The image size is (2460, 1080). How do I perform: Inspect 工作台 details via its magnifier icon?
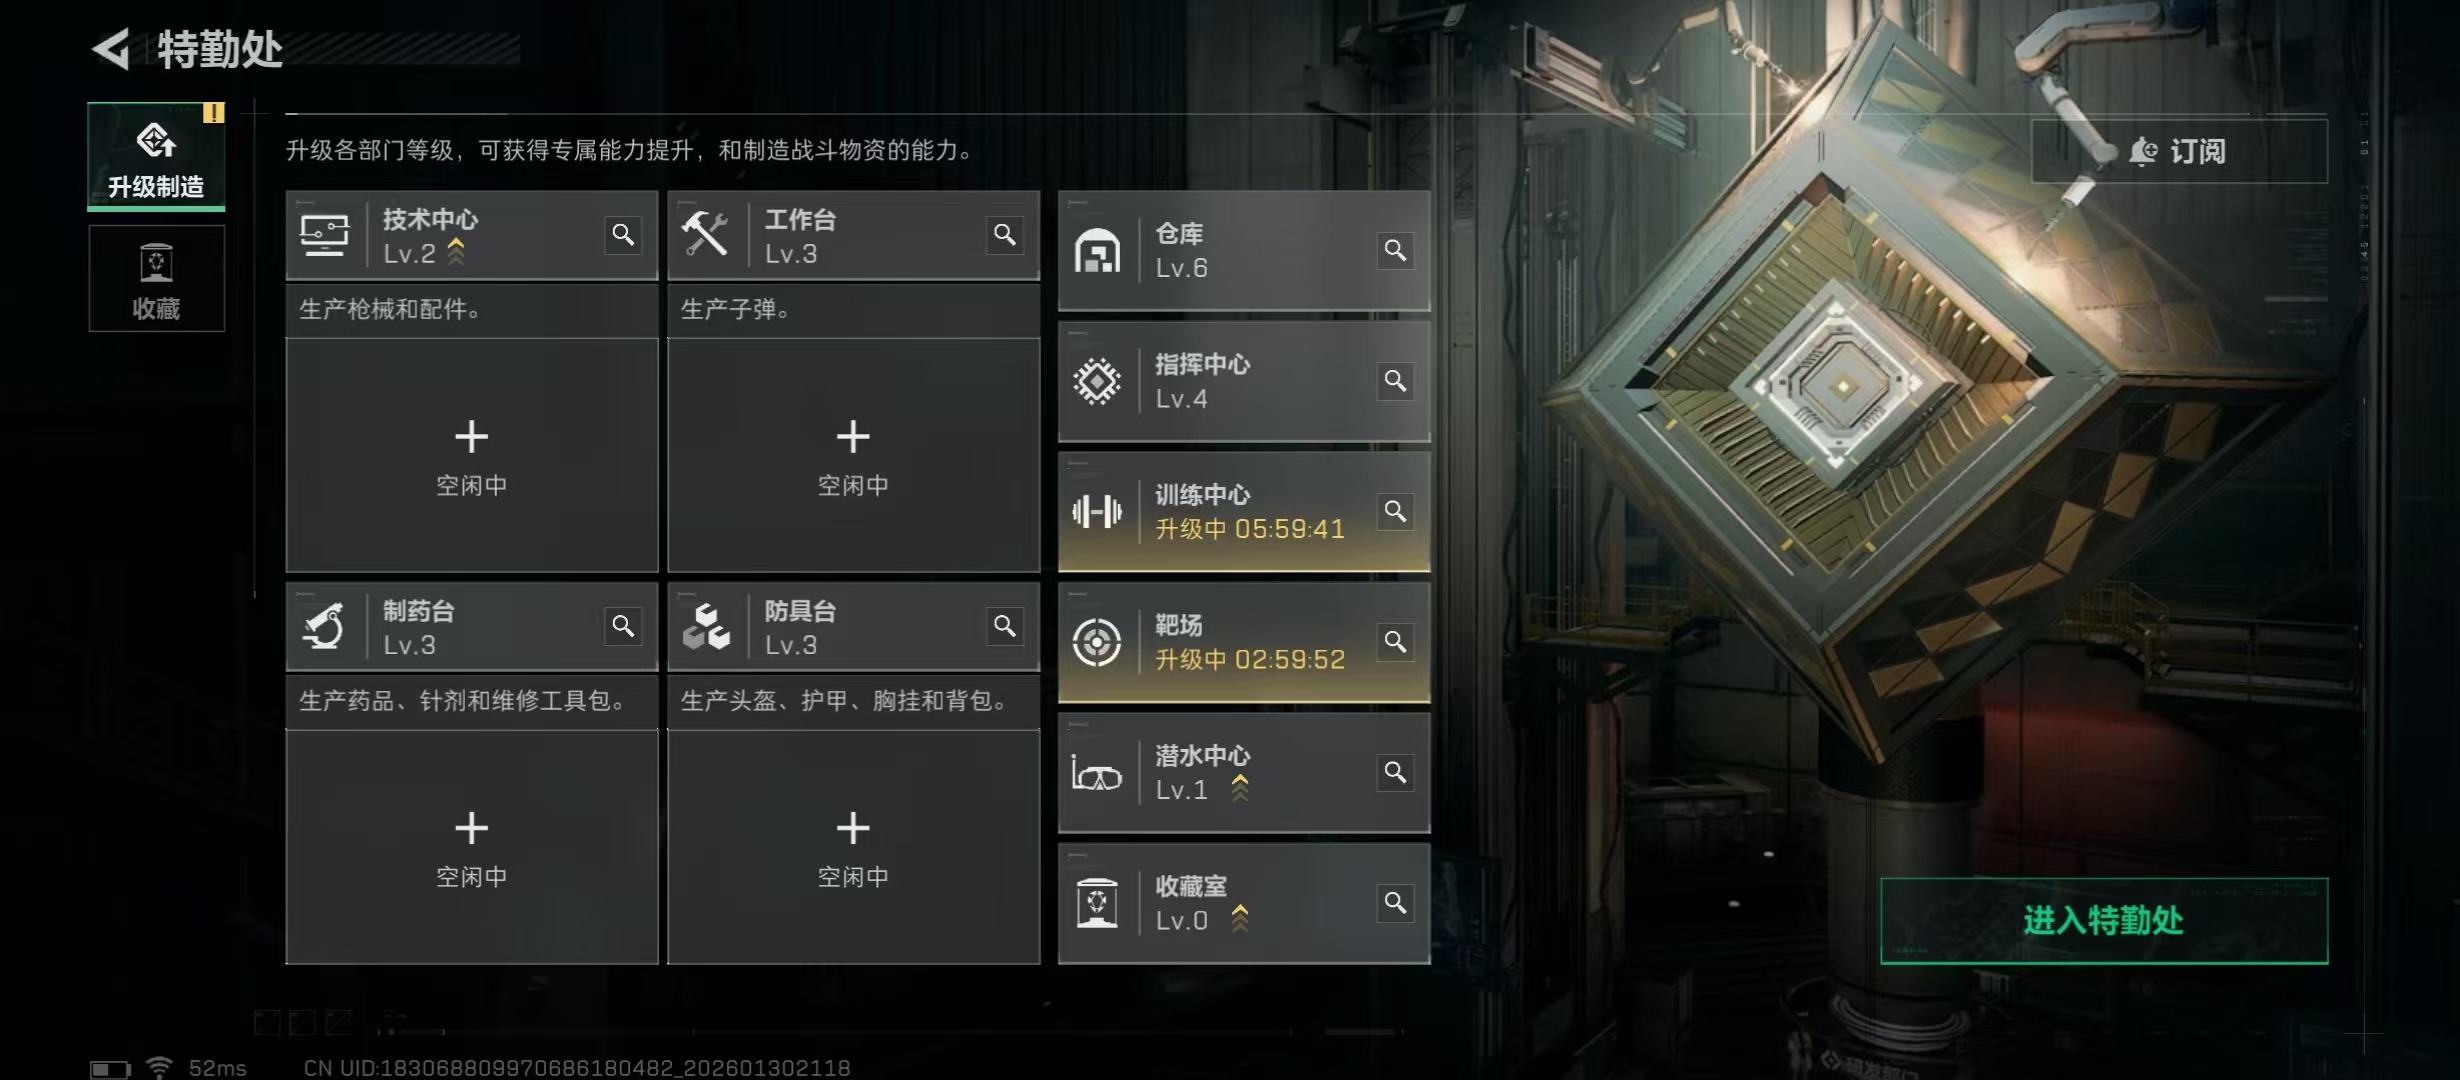point(1005,235)
